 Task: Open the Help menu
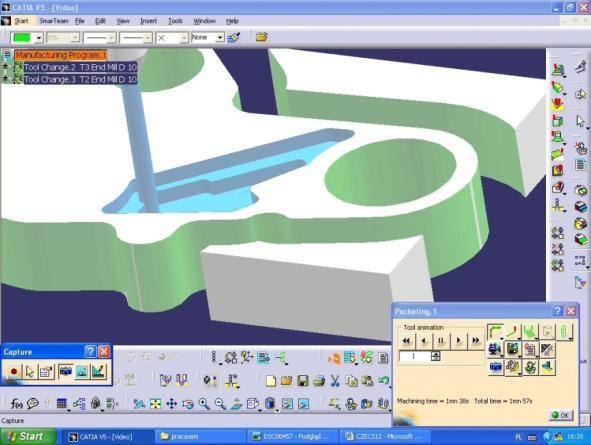232,21
